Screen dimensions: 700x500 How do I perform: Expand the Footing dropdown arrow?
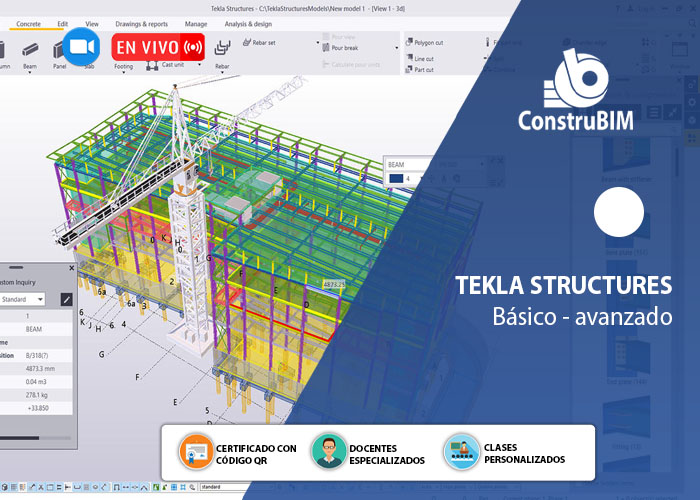[123, 72]
